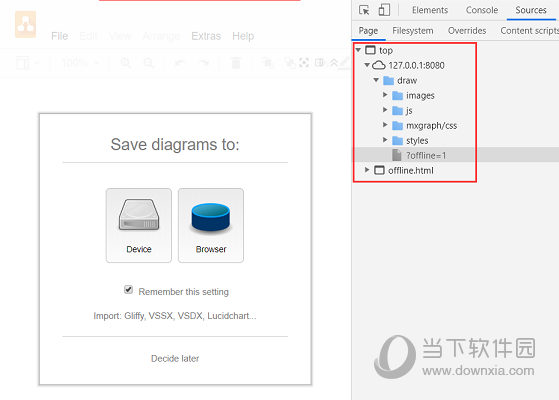The image size is (559, 400).
Task: Click the undo arrow icon
Action: click(180, 63)
